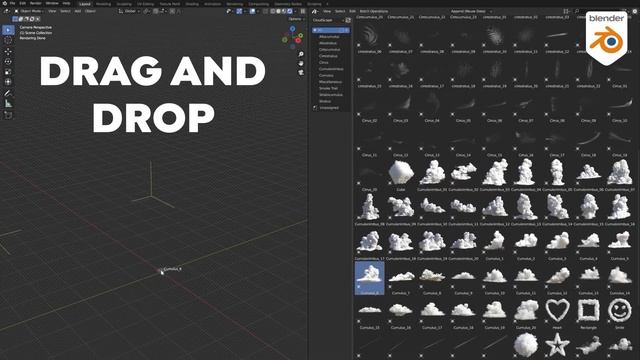Image resolution: width=640 pixels, height=360 pixels.
Task: Toggle proportional editing in viewport header
Action: (172, 11)
